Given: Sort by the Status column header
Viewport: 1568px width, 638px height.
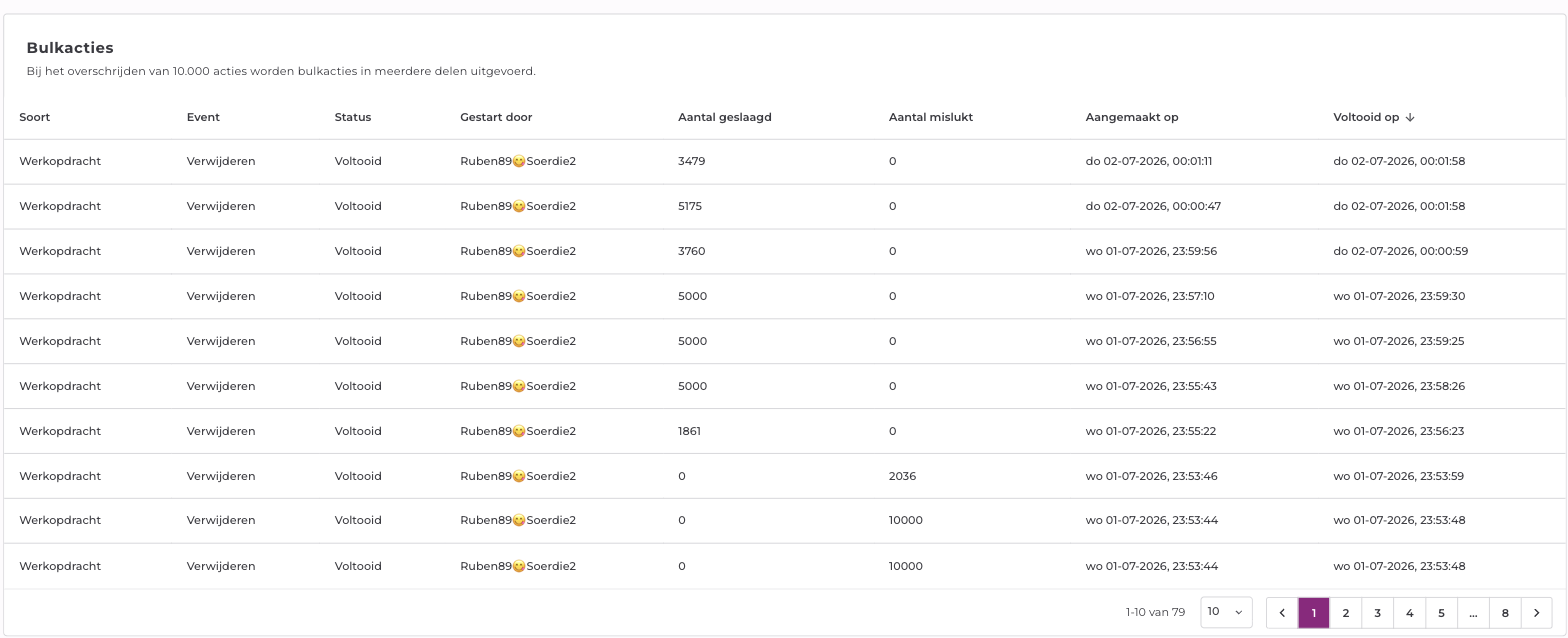Looking at the screenshot, I should point(353,117).
